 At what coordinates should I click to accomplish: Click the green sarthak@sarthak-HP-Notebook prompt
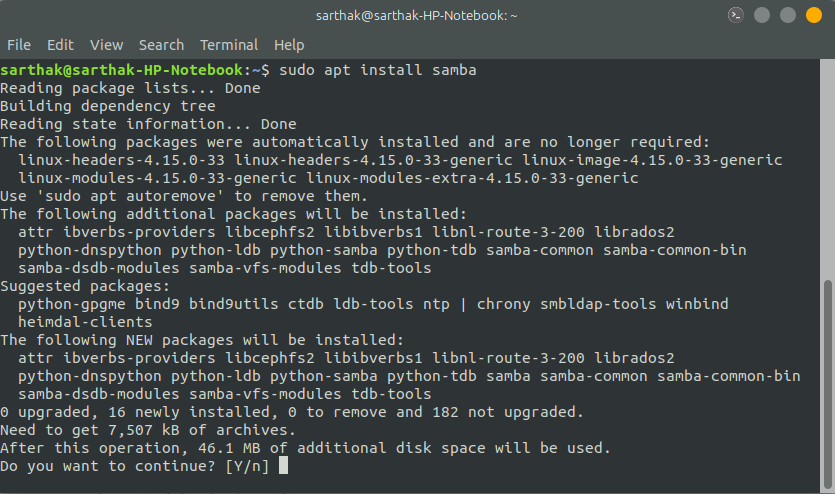[x=122, y=70]
